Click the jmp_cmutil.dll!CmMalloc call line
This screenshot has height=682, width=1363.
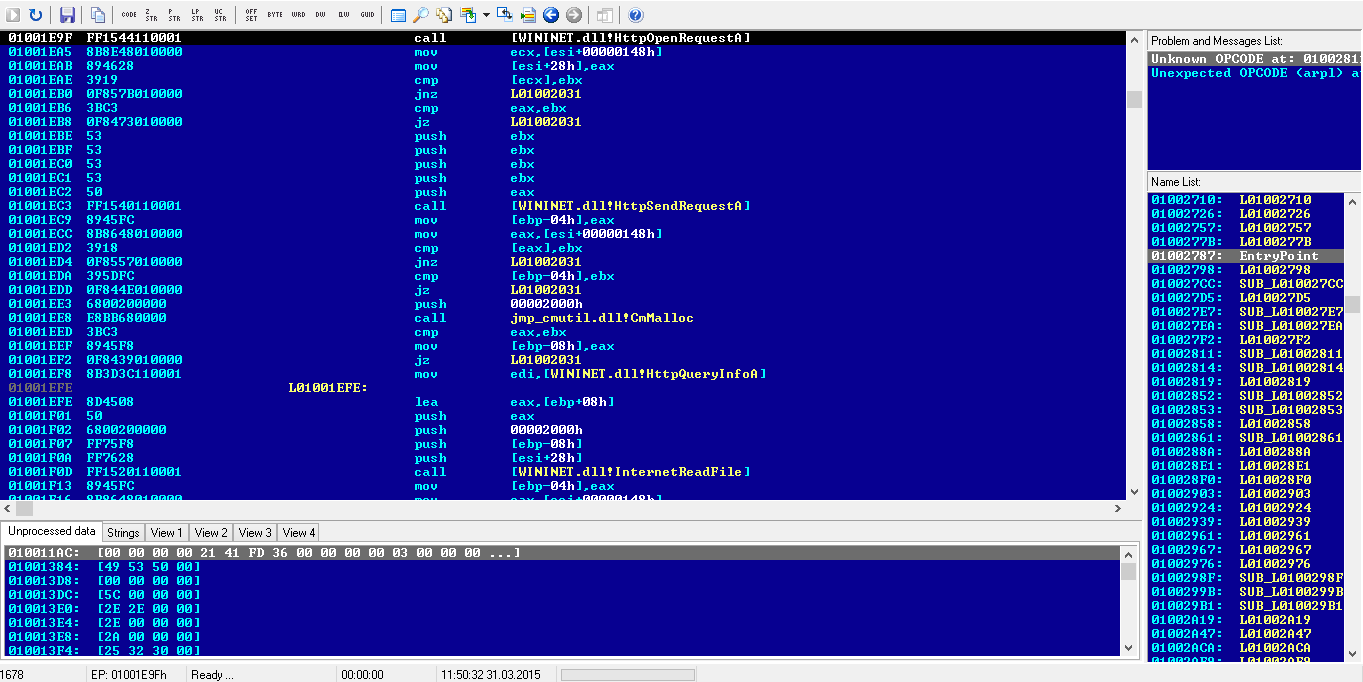(x=563, y=318)
